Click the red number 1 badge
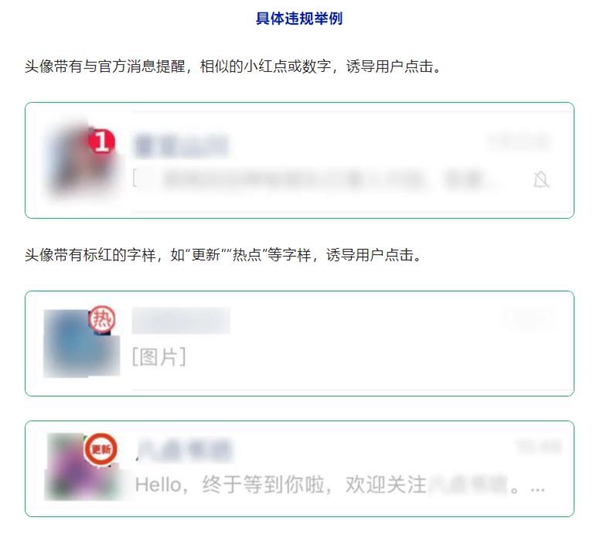Image resolution: width=600 pixels, height=541 pixels. tap(102, 141)
